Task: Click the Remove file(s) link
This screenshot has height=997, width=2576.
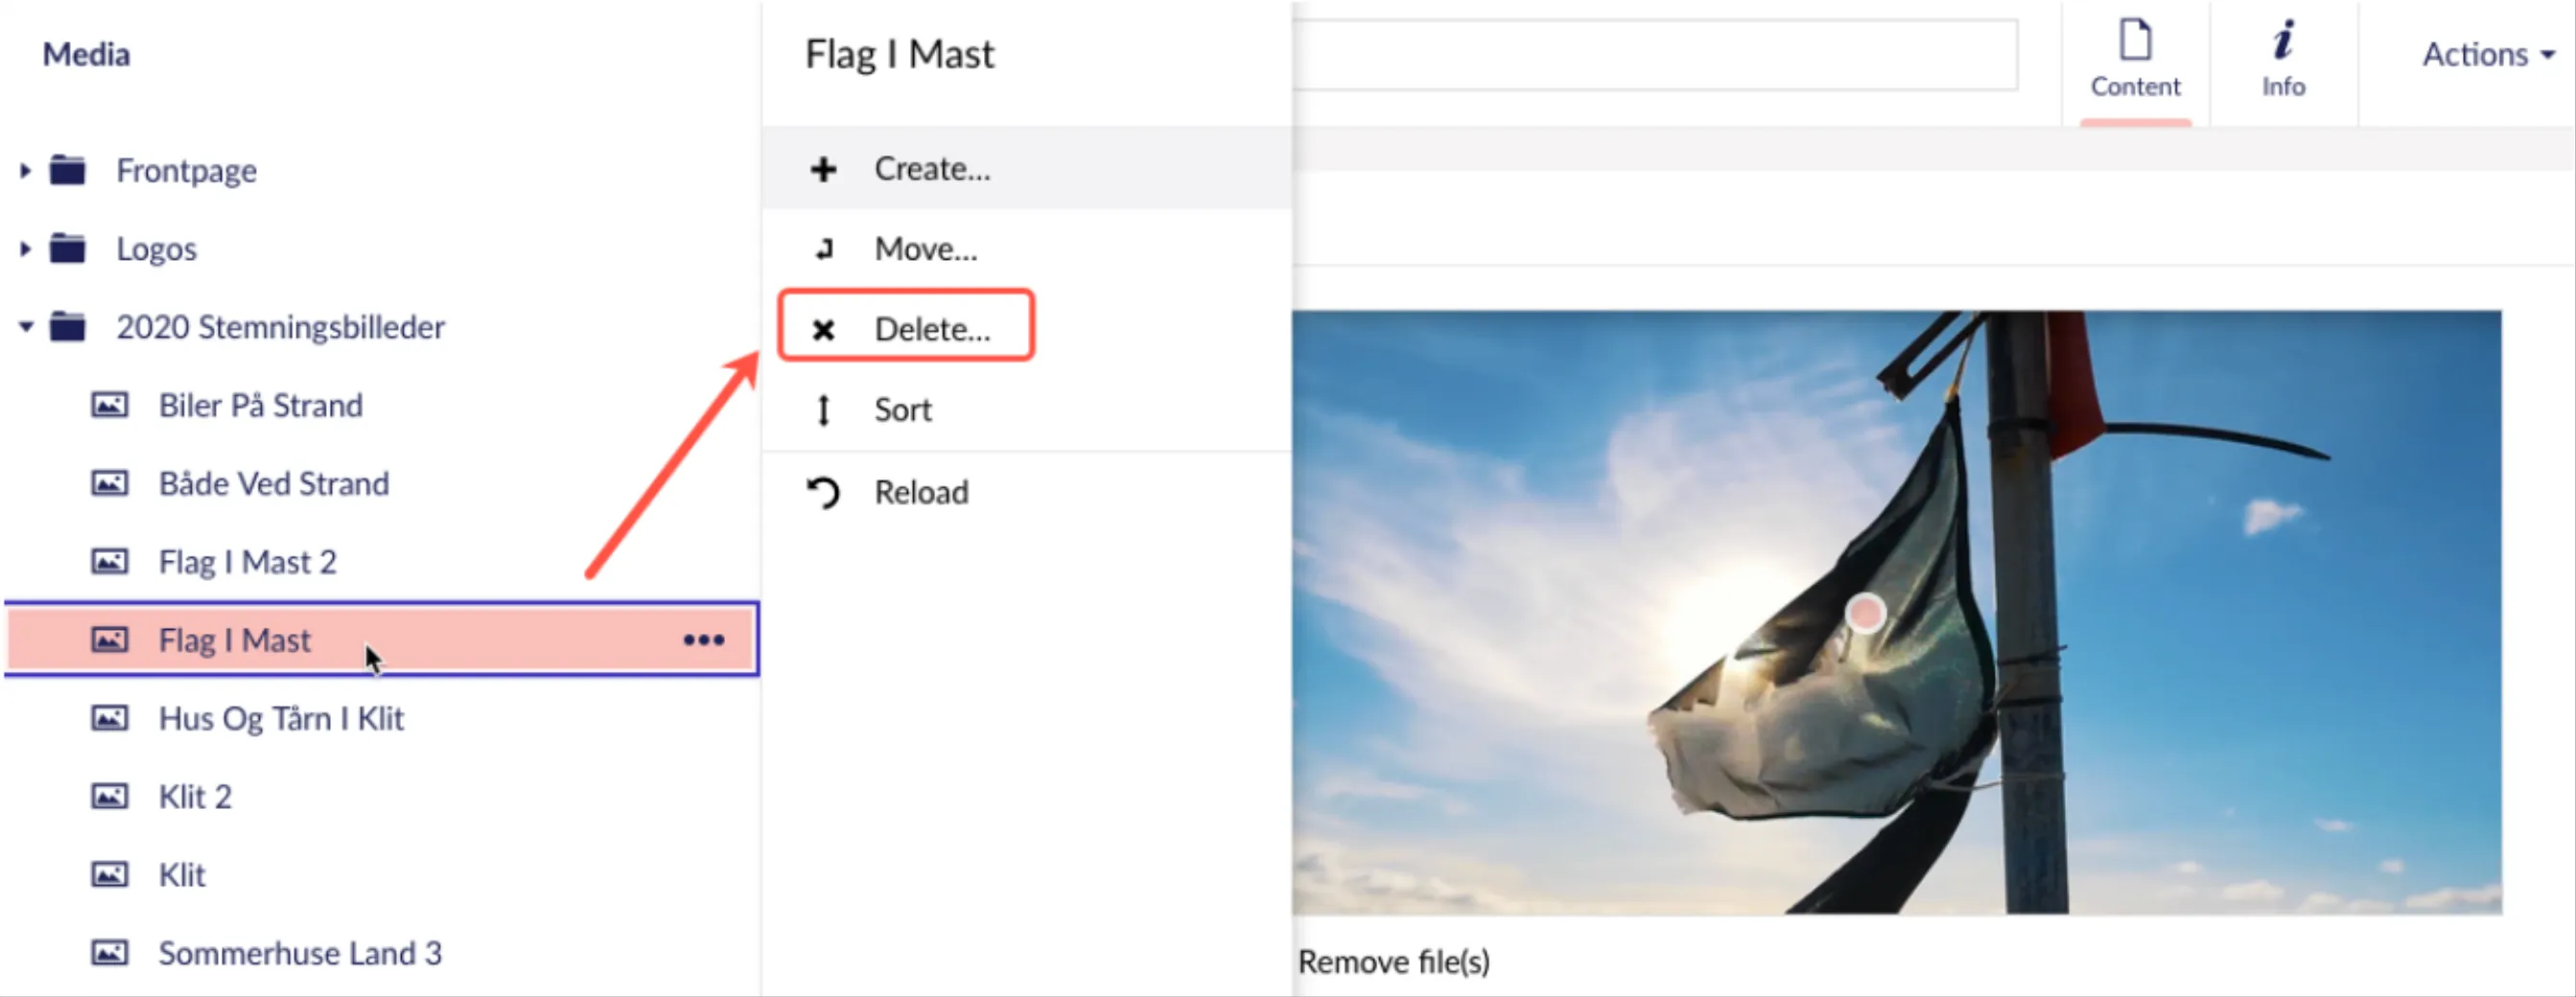Action: (x=1393, y=962)
